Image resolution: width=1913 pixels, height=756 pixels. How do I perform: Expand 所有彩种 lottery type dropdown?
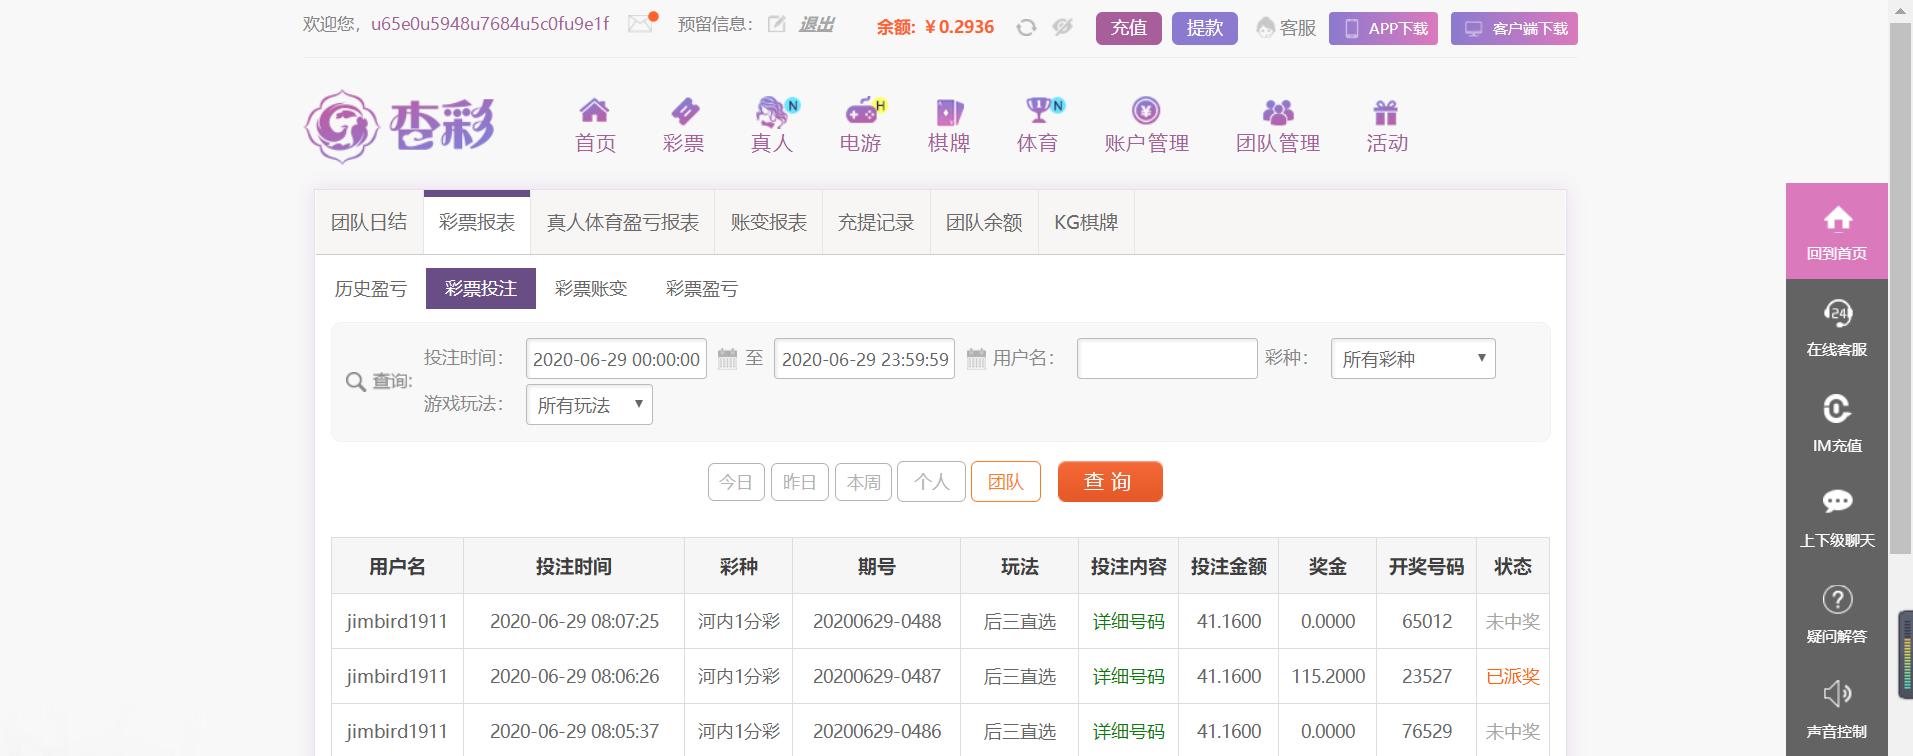(x=1413, y=359)
